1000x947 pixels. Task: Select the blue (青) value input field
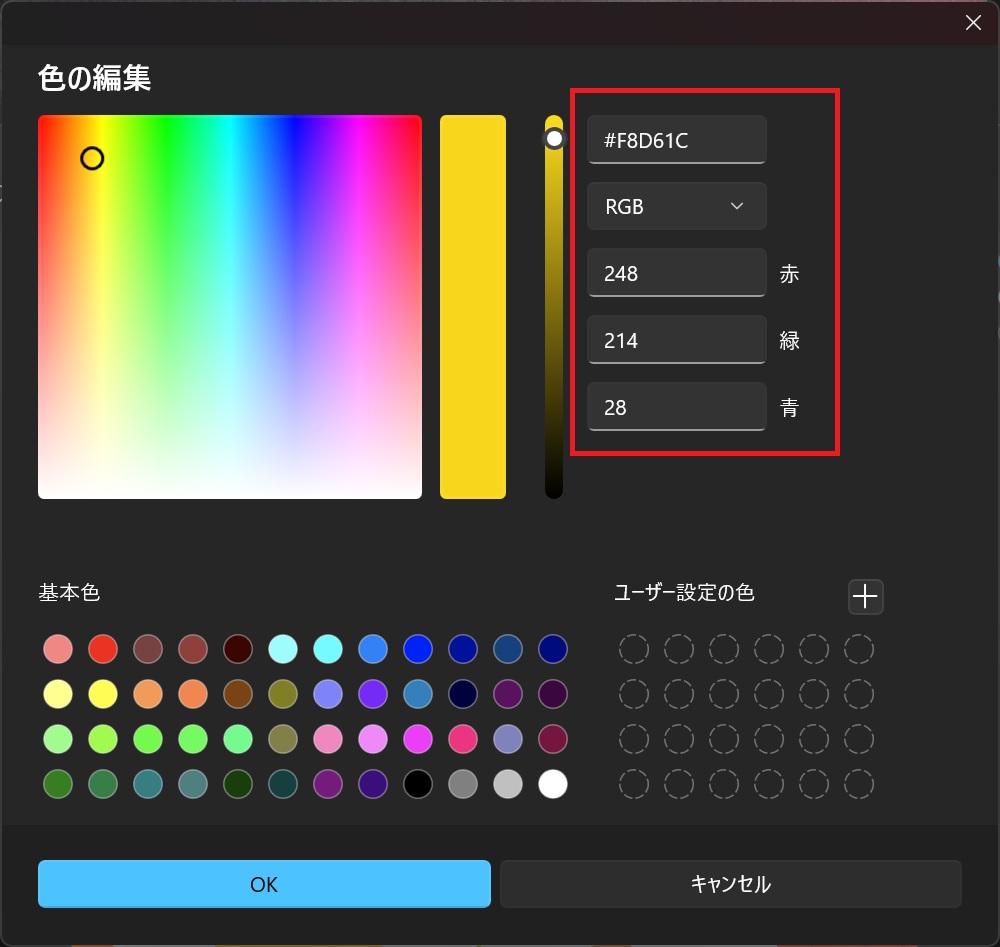click(676, 407)
